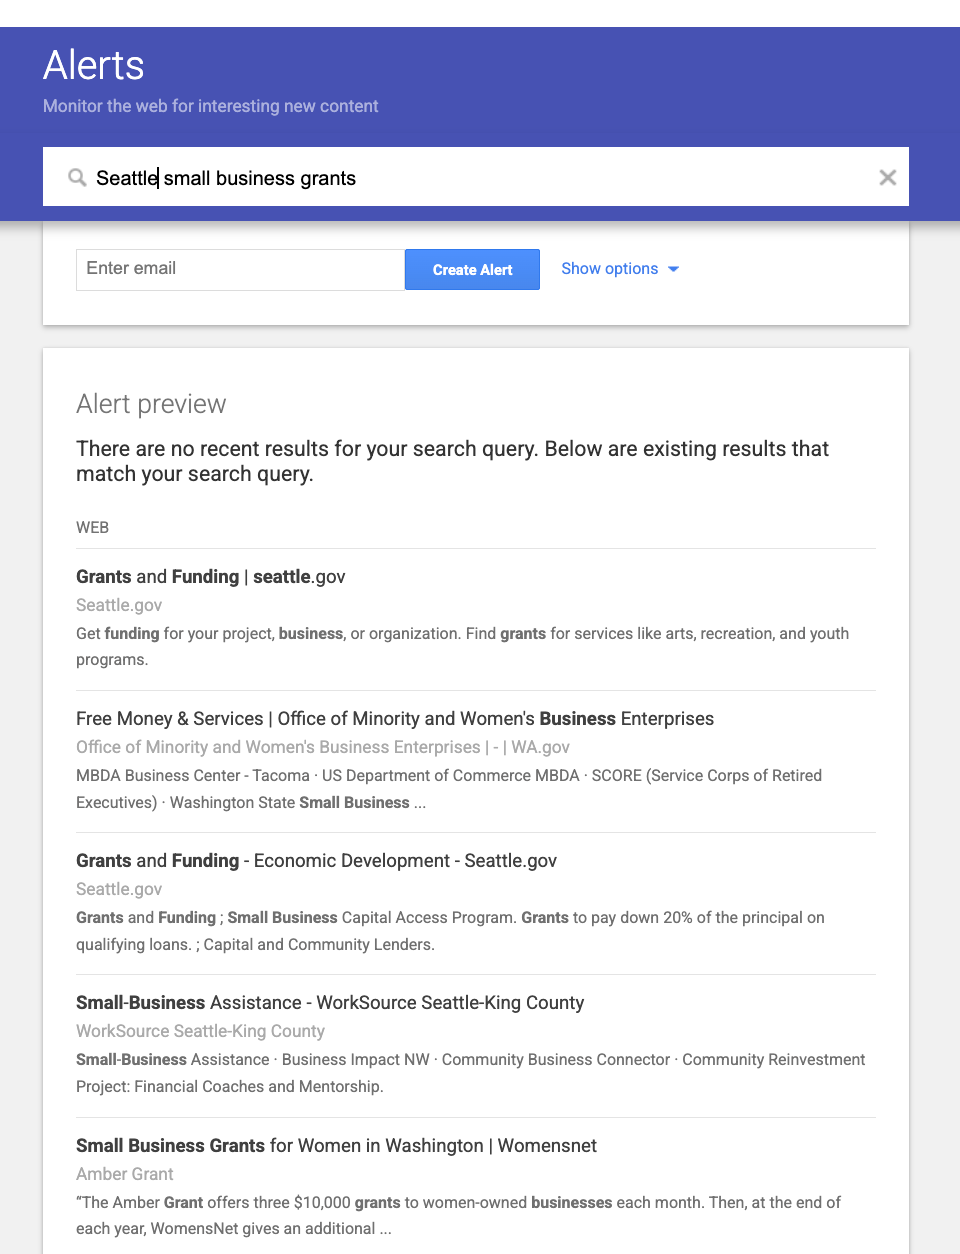Open Free Money & Services OMWBE result

pos(395,719)
